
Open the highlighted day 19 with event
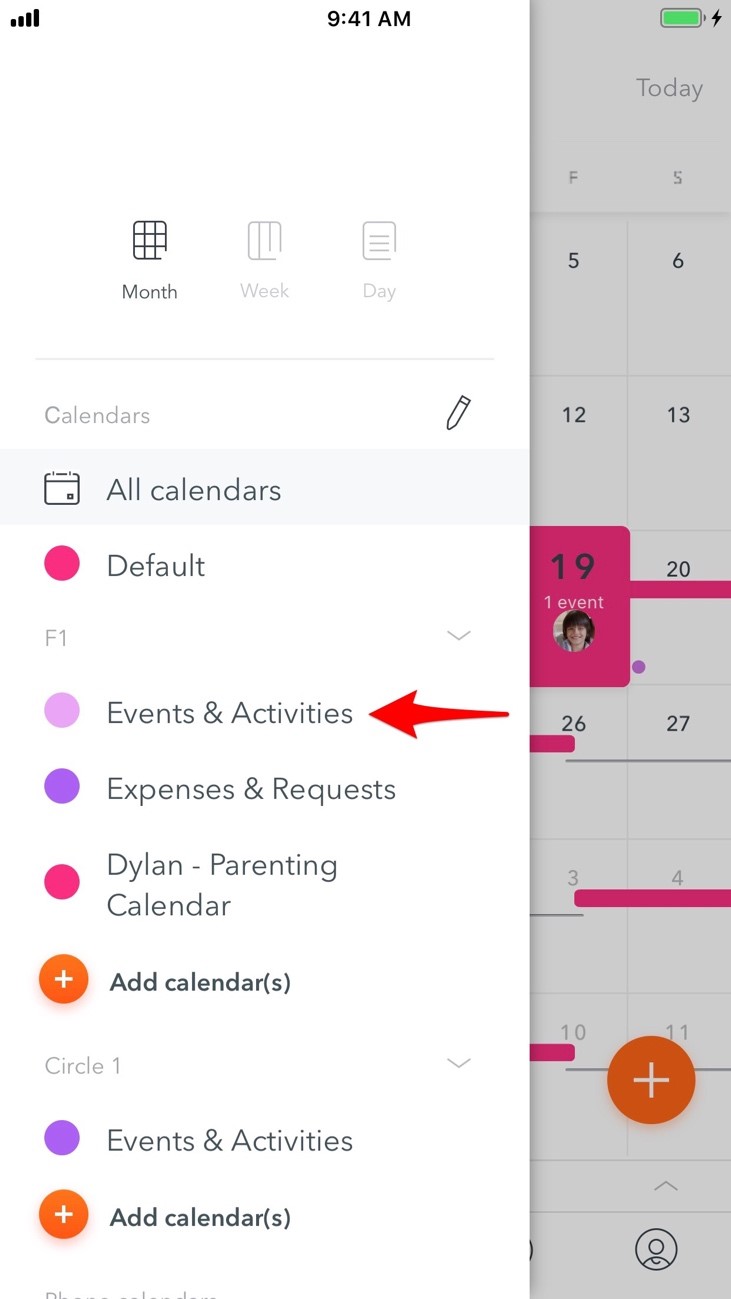[579, 606]
